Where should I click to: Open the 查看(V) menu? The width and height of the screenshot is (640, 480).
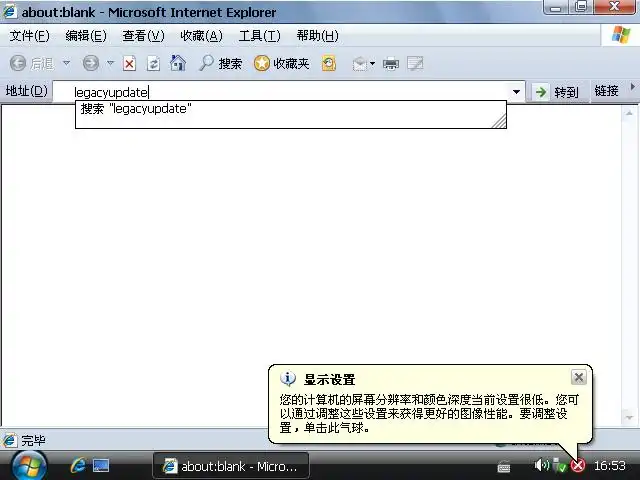[143, 36]
